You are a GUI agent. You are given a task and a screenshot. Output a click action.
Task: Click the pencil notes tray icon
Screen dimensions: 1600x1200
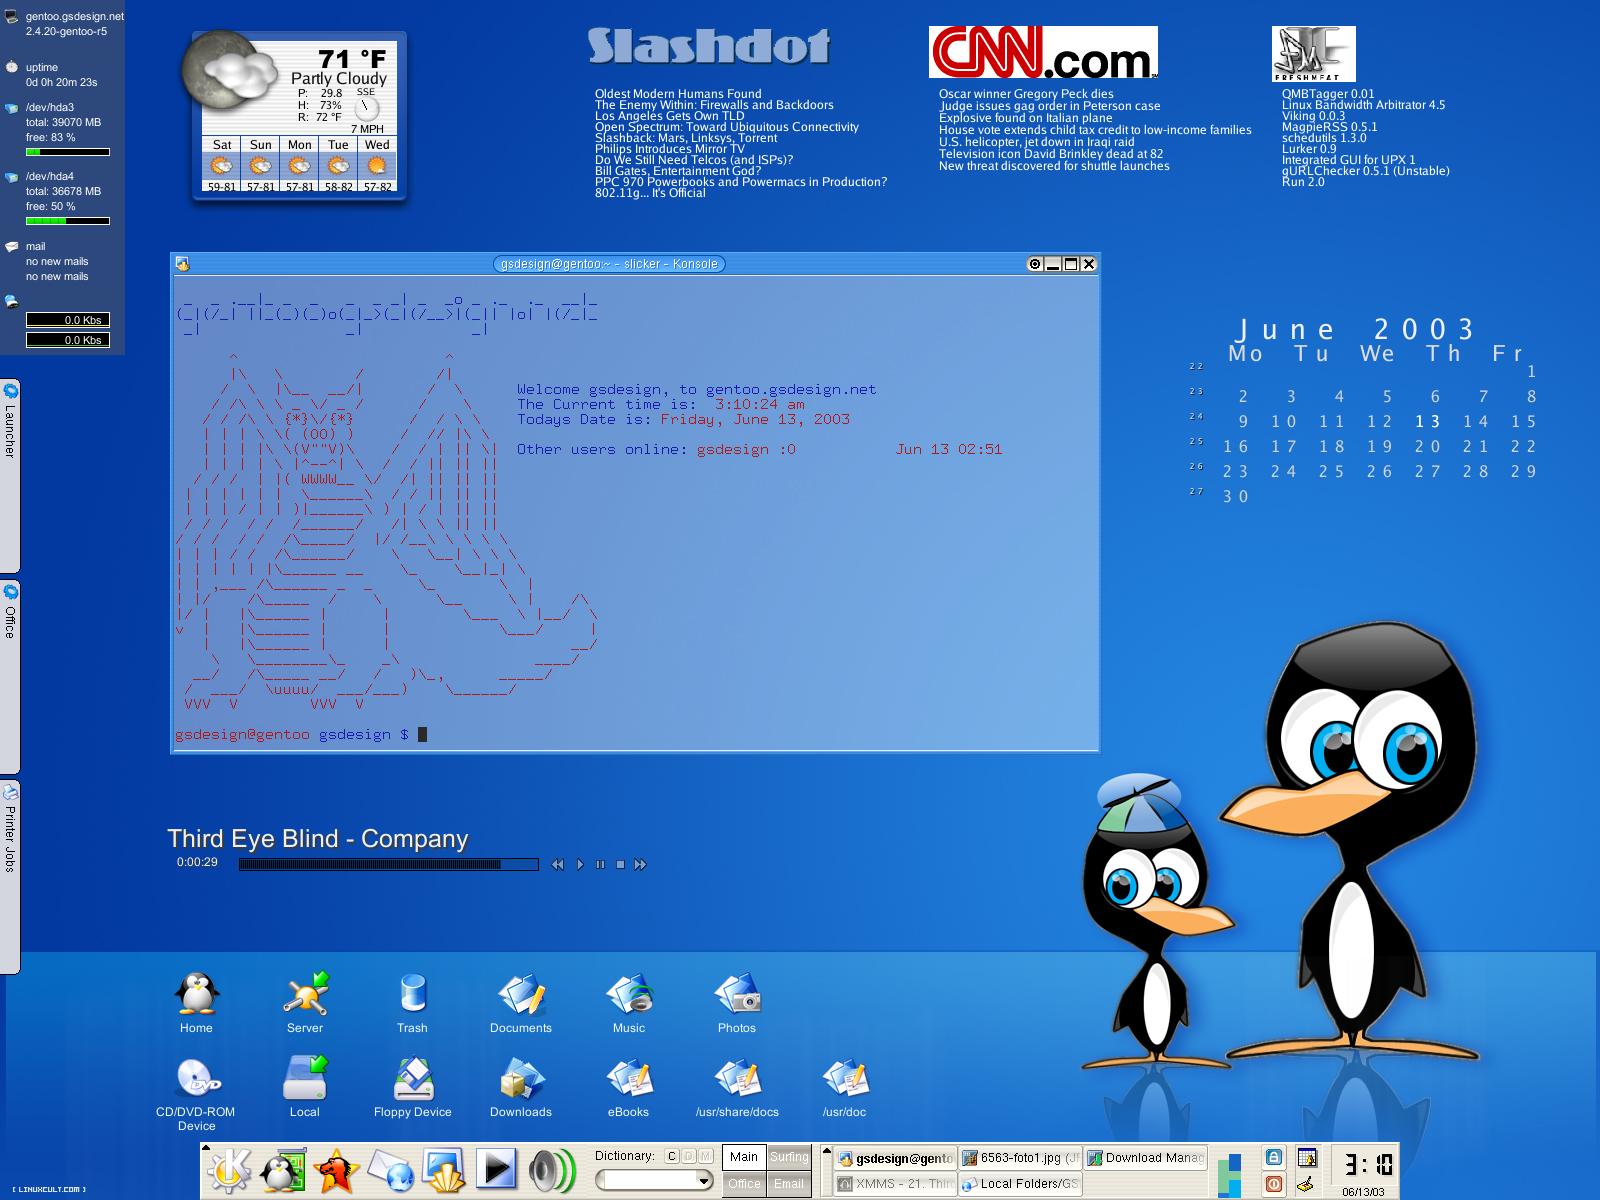point(1307,1184)
